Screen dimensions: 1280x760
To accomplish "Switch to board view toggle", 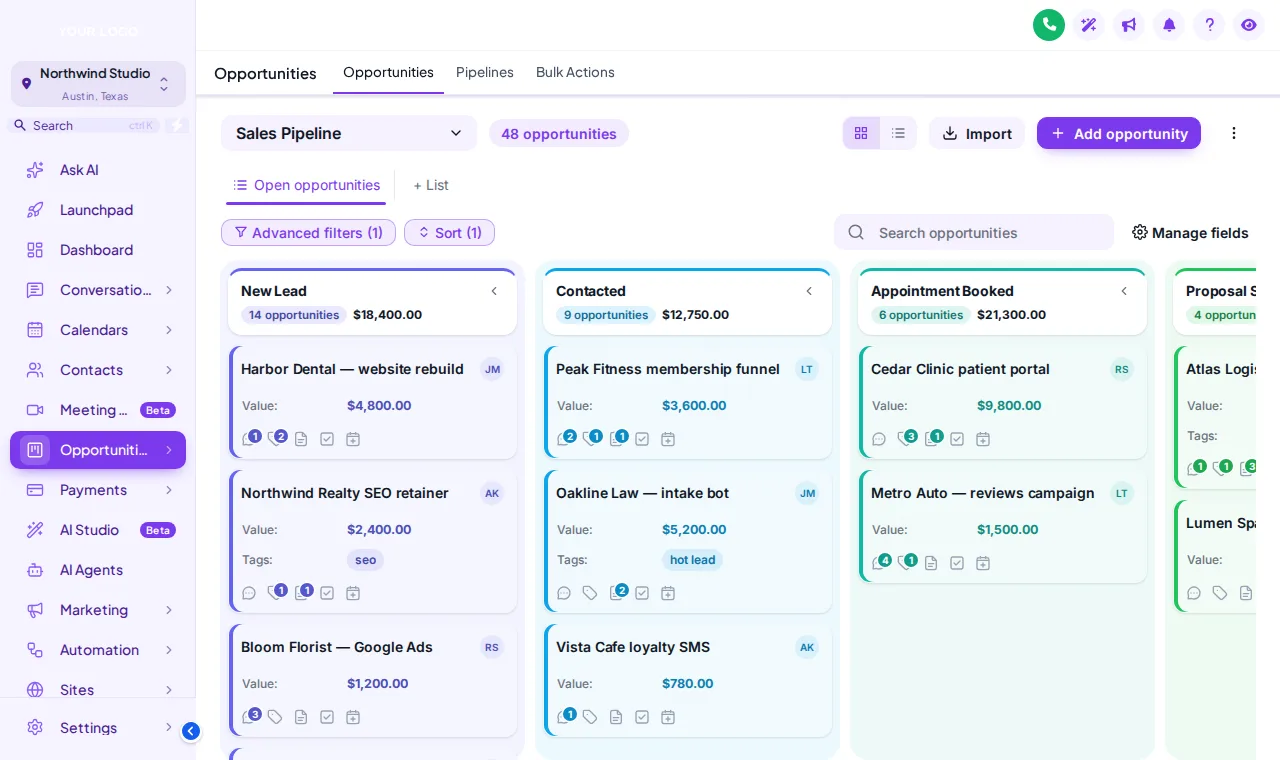I will [861, 133].
